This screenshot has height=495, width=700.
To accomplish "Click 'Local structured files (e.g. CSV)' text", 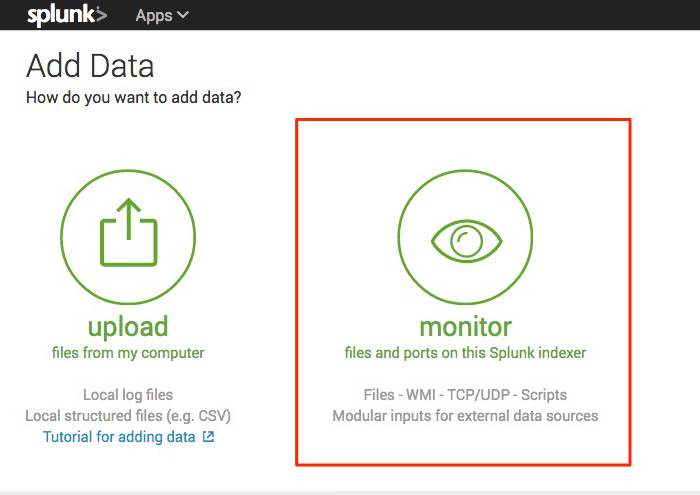I will 128,416.
